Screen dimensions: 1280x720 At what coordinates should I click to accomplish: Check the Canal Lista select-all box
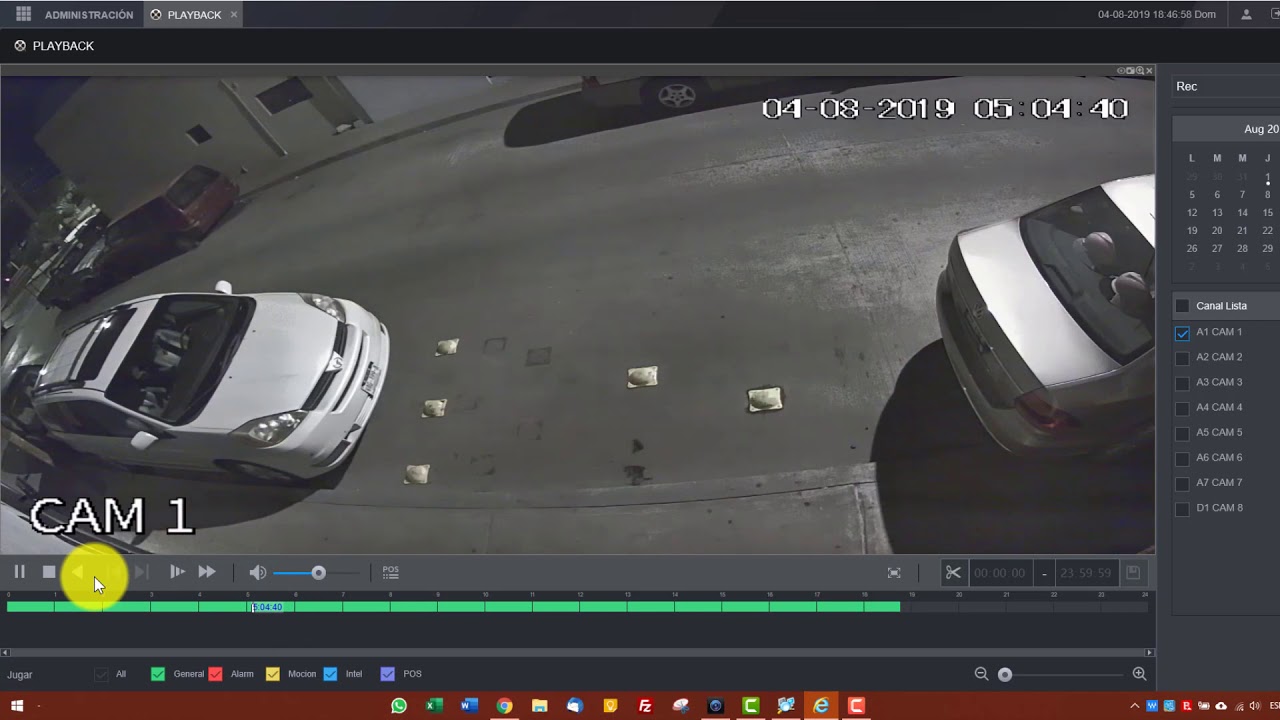click(1182, 306)
